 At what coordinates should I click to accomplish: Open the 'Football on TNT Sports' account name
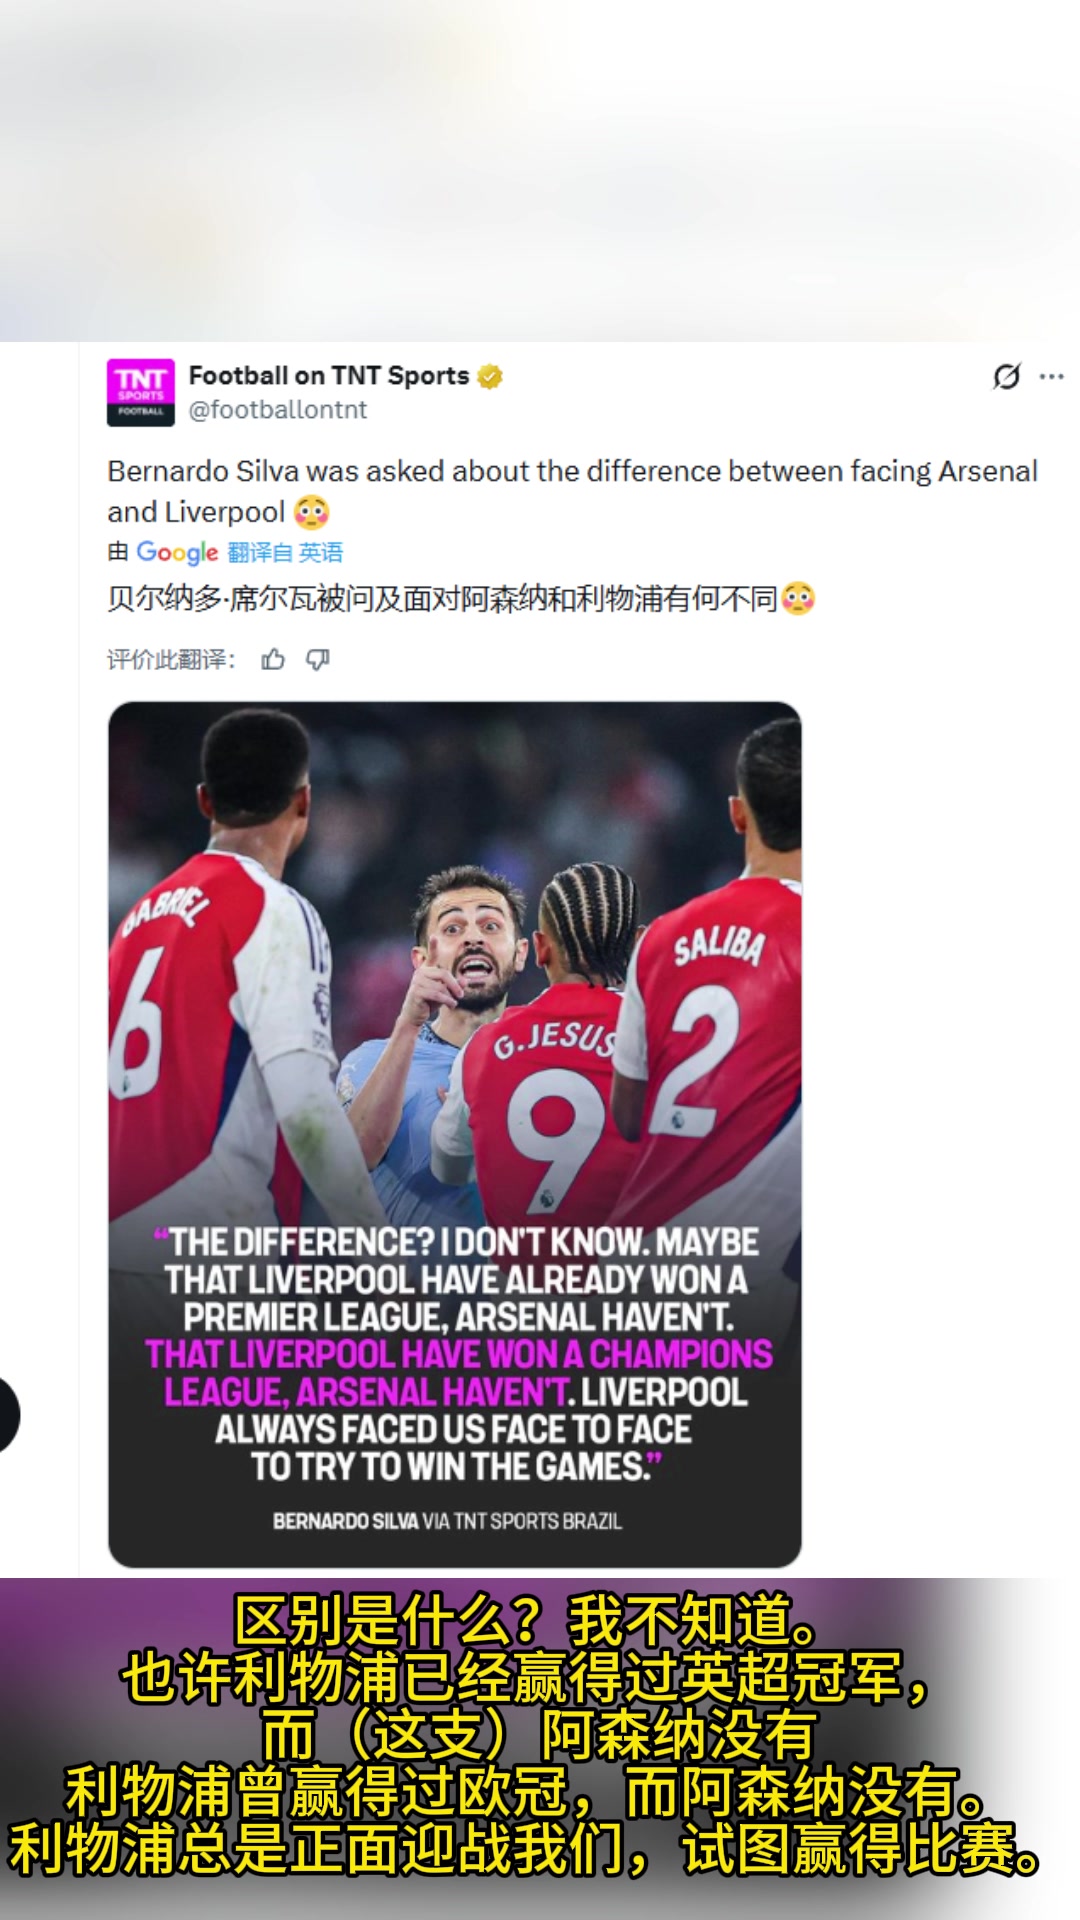tap(328, 376)
